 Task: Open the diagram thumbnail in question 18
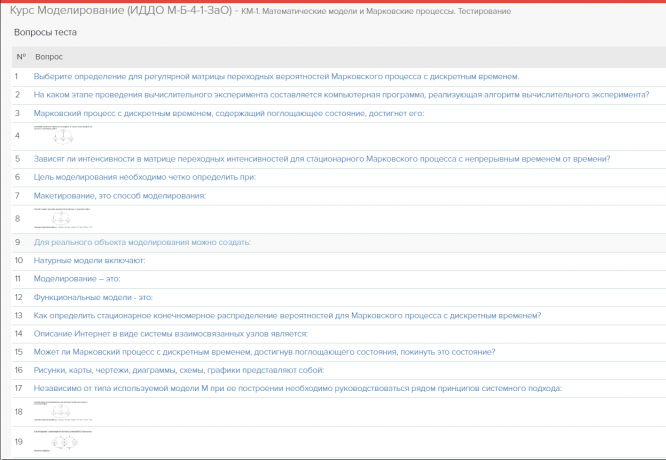pos(63,411)
